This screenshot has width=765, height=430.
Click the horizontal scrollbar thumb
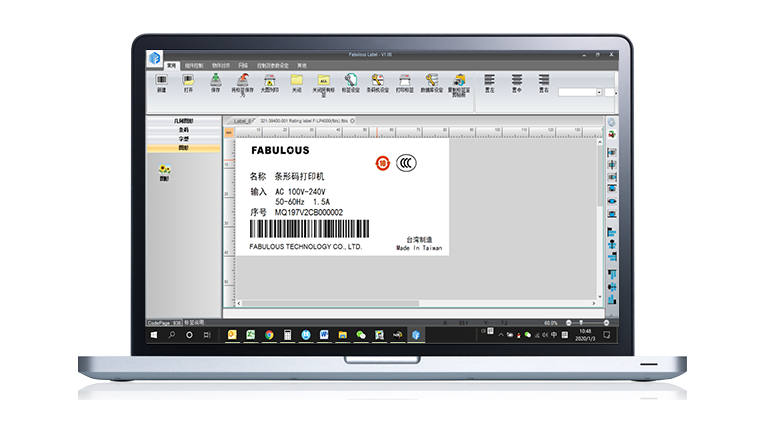pyautogui.click(x=330, y=303)
